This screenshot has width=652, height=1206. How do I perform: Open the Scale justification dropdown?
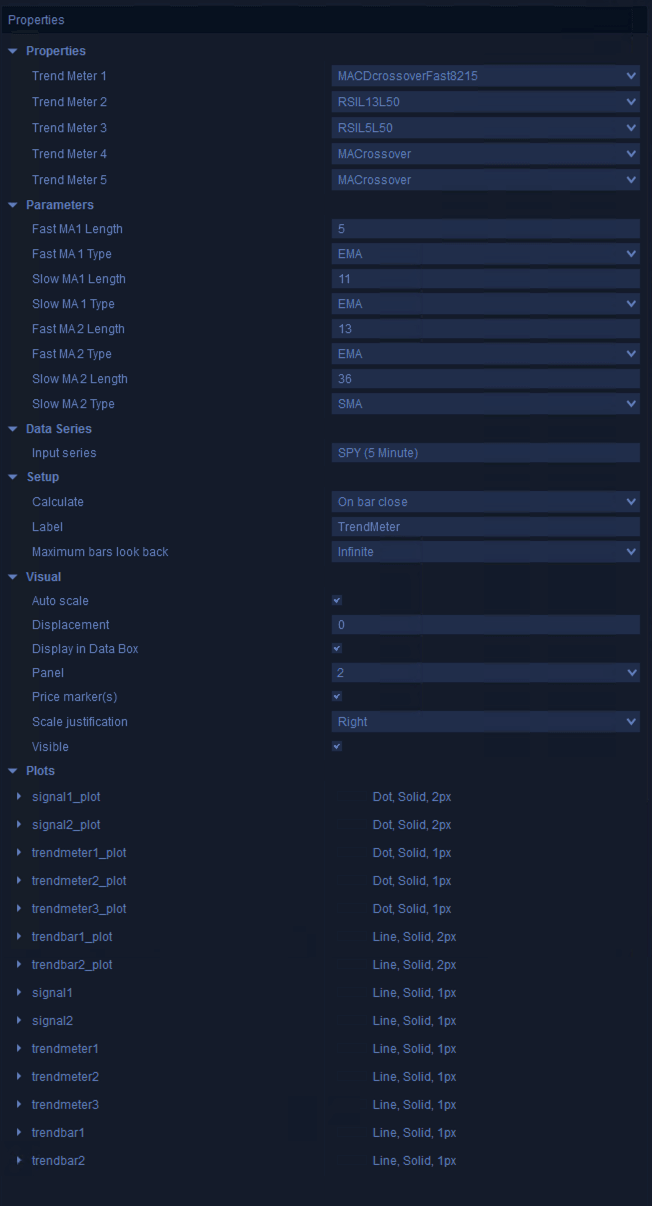tap(485, 722)
